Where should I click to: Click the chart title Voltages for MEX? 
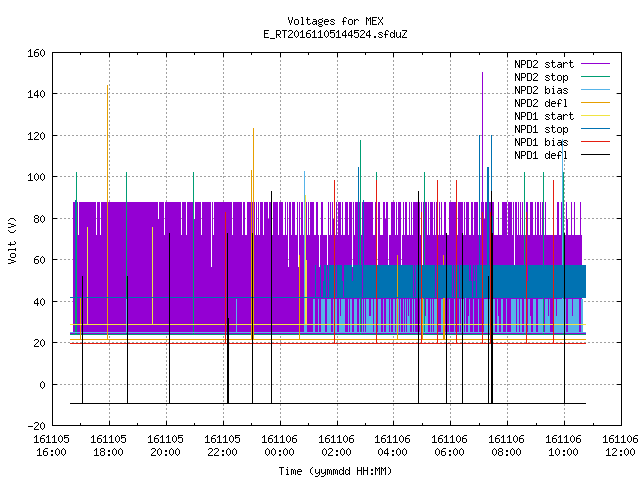pos(335,21)
